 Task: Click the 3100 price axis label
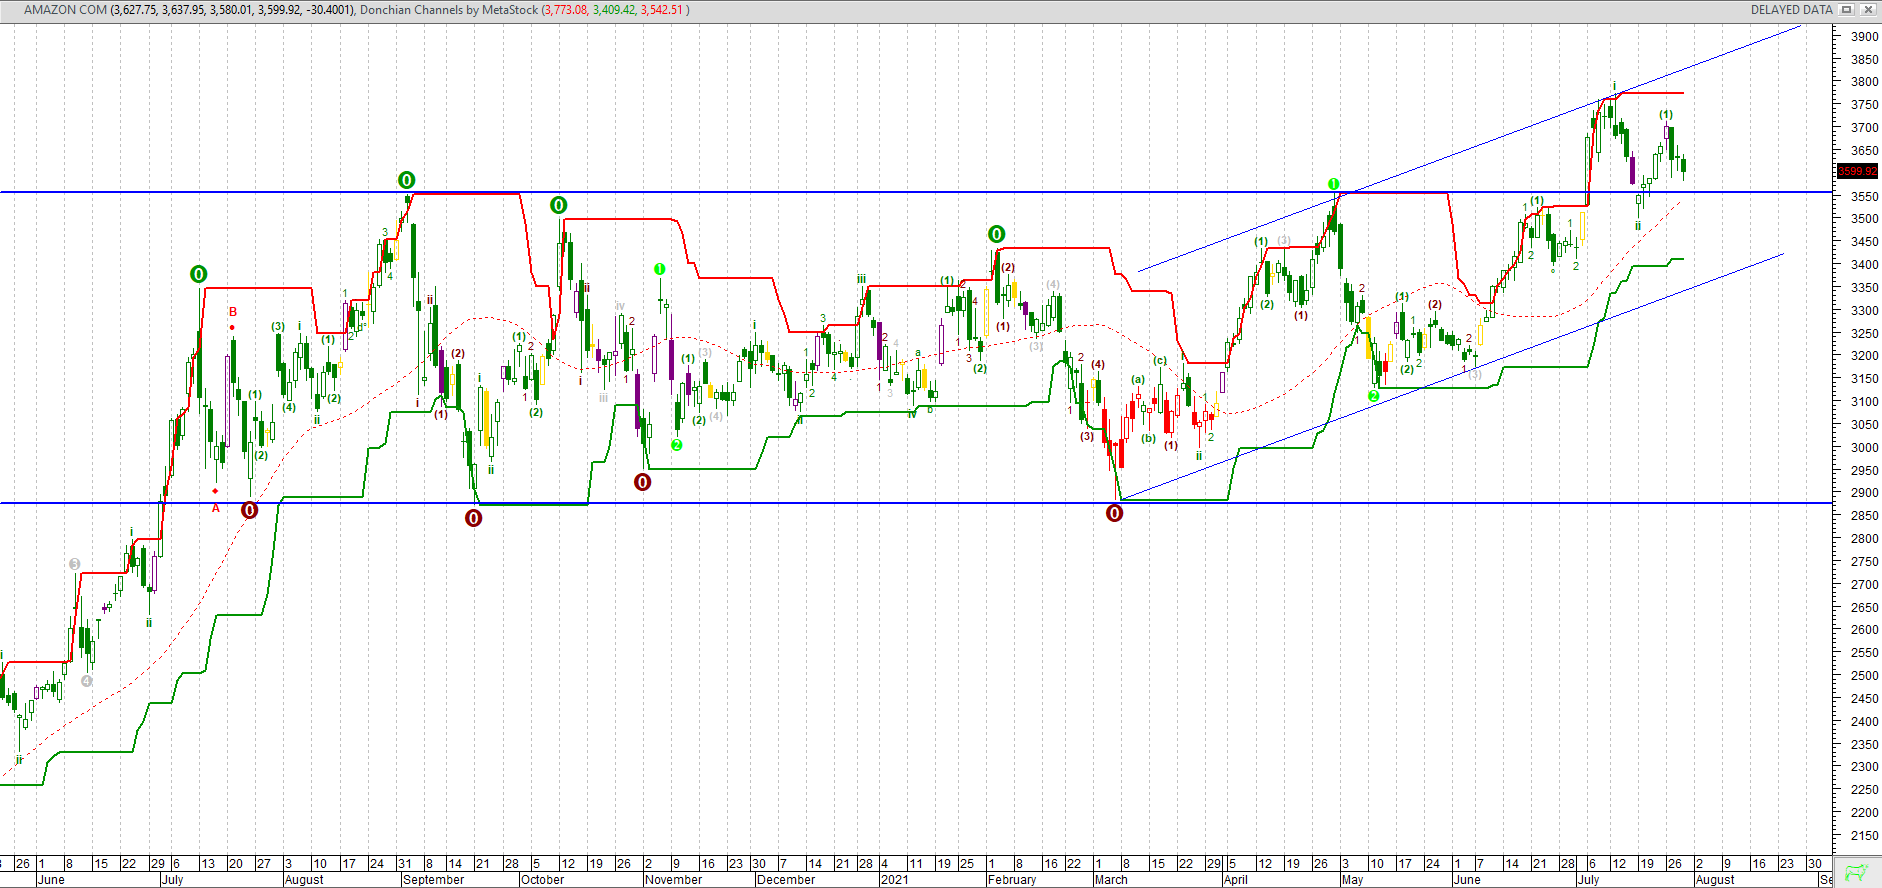coord(1864,402)
